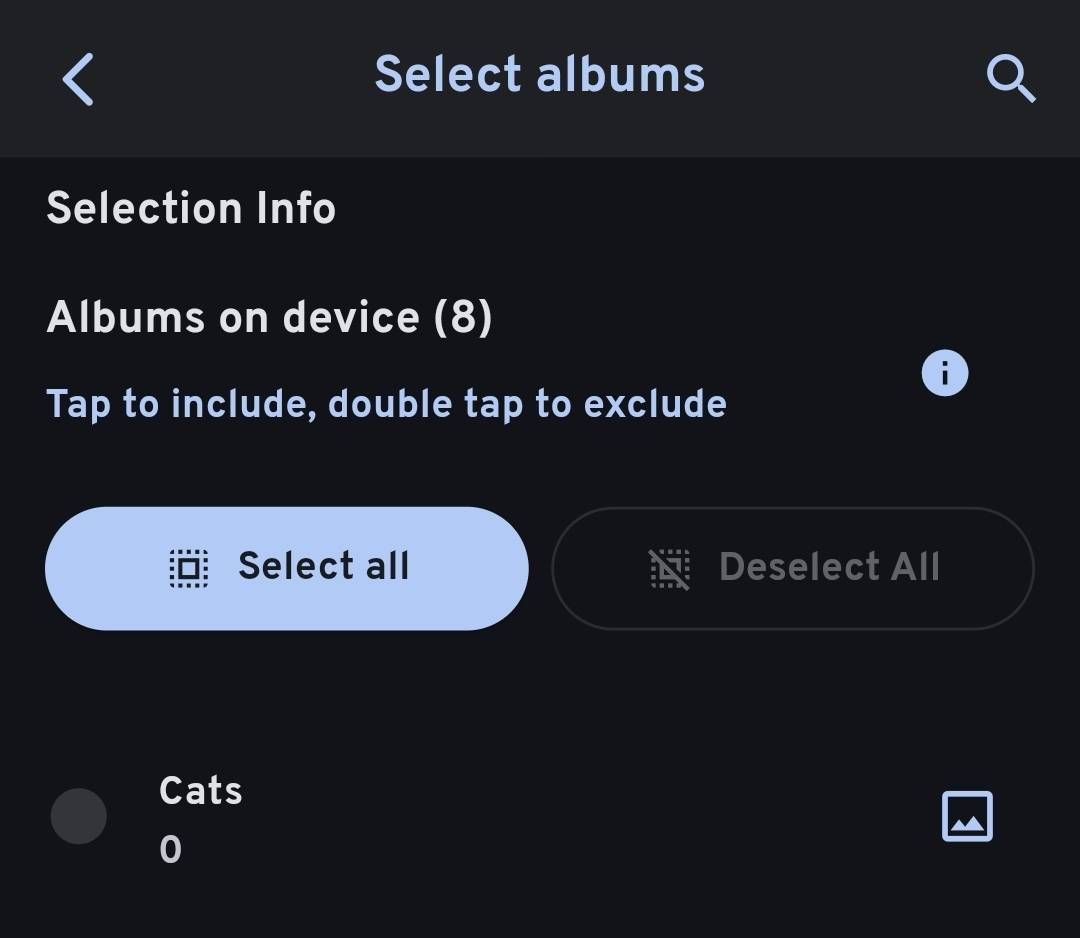Tap the Cats album name

201,790
